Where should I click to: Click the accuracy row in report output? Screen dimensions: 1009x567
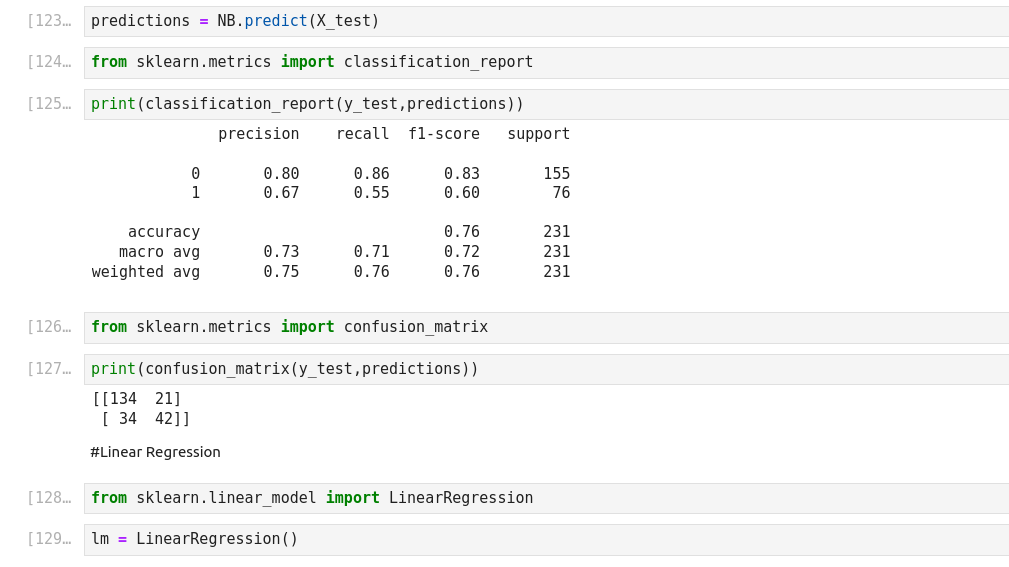point(164,232)
